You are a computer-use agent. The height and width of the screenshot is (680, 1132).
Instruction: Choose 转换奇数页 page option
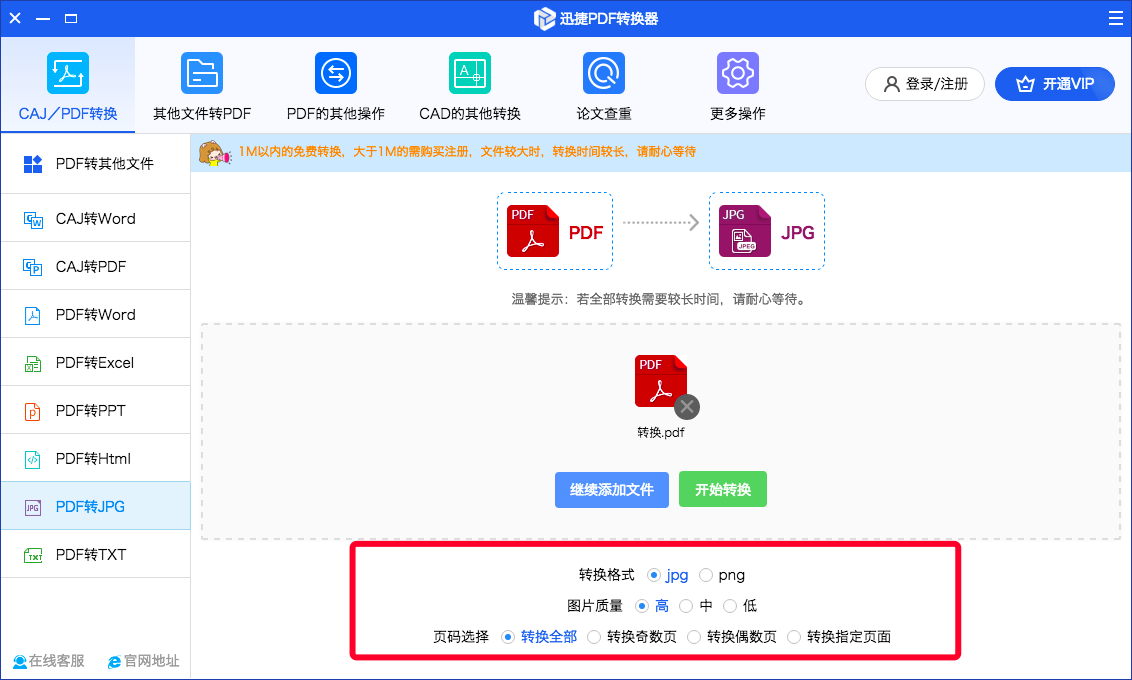tap(594, 637)
